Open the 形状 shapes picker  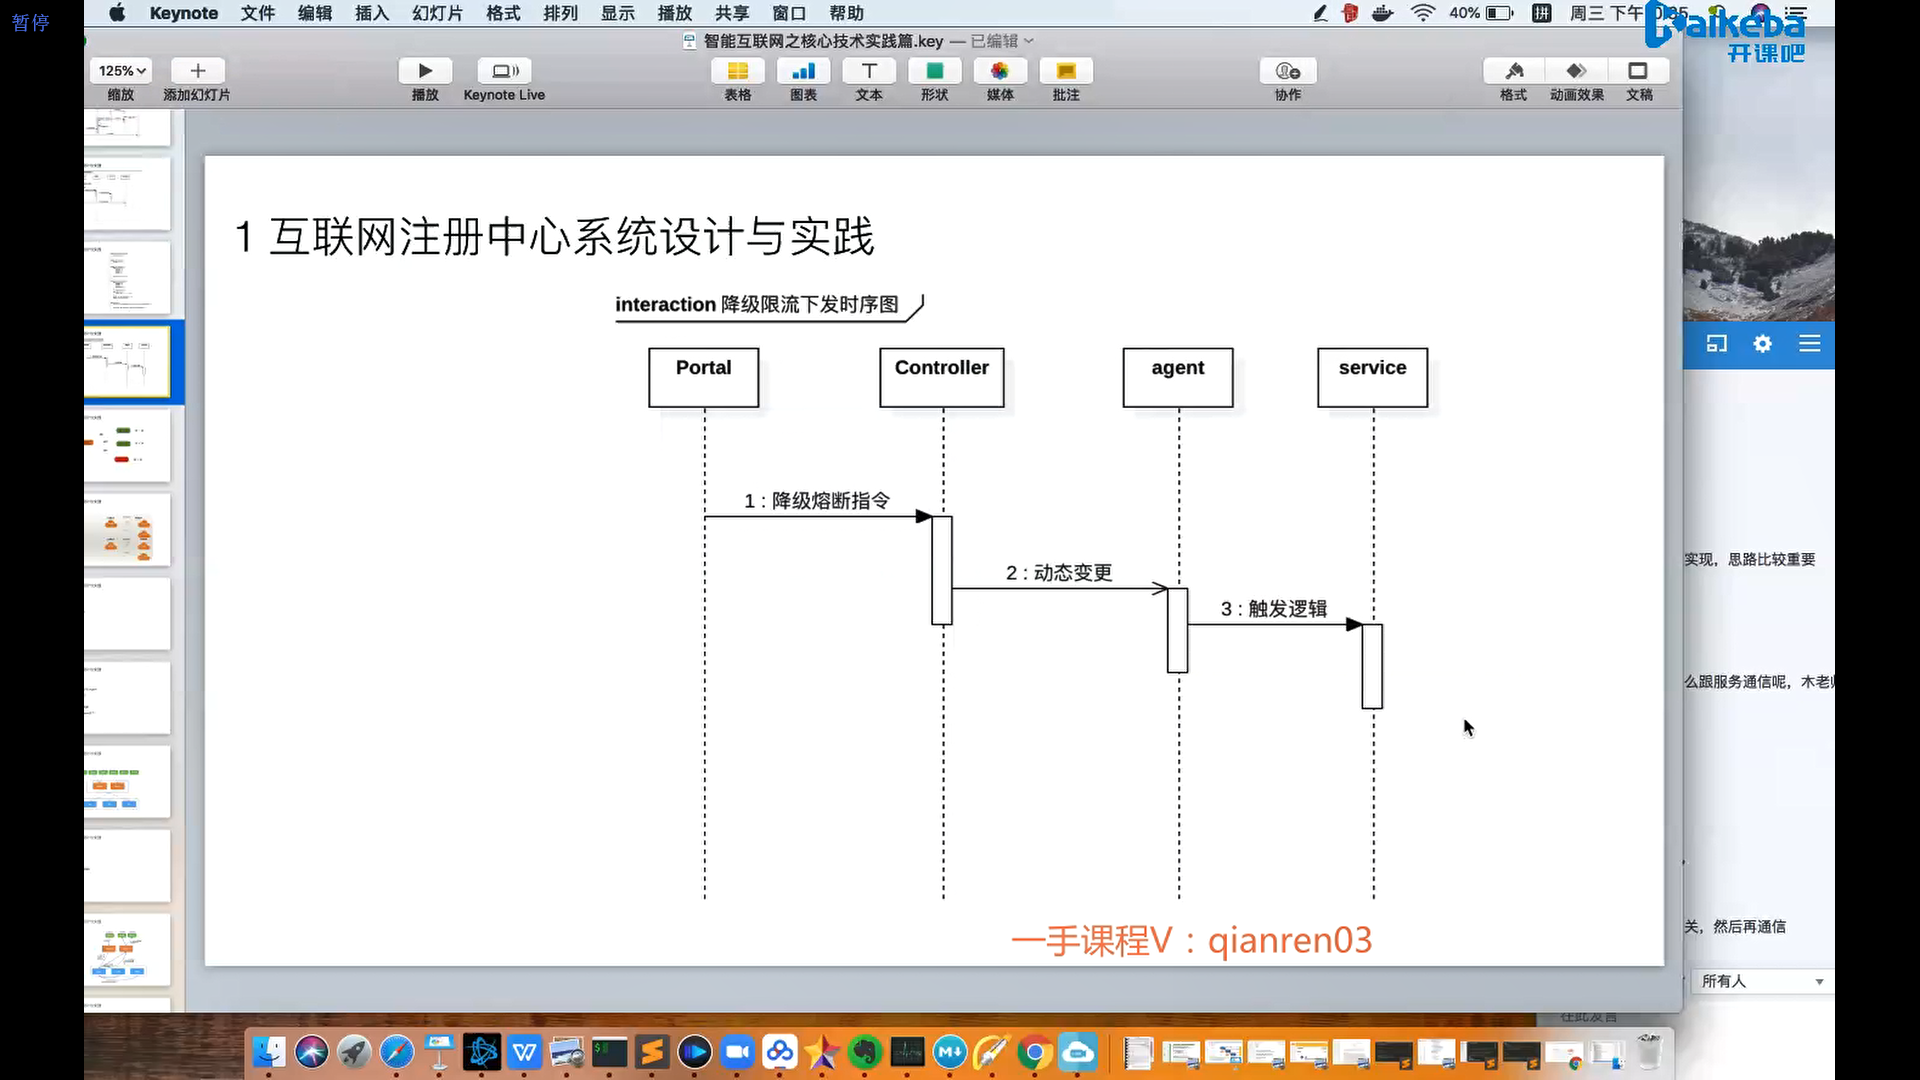point(934,71)
